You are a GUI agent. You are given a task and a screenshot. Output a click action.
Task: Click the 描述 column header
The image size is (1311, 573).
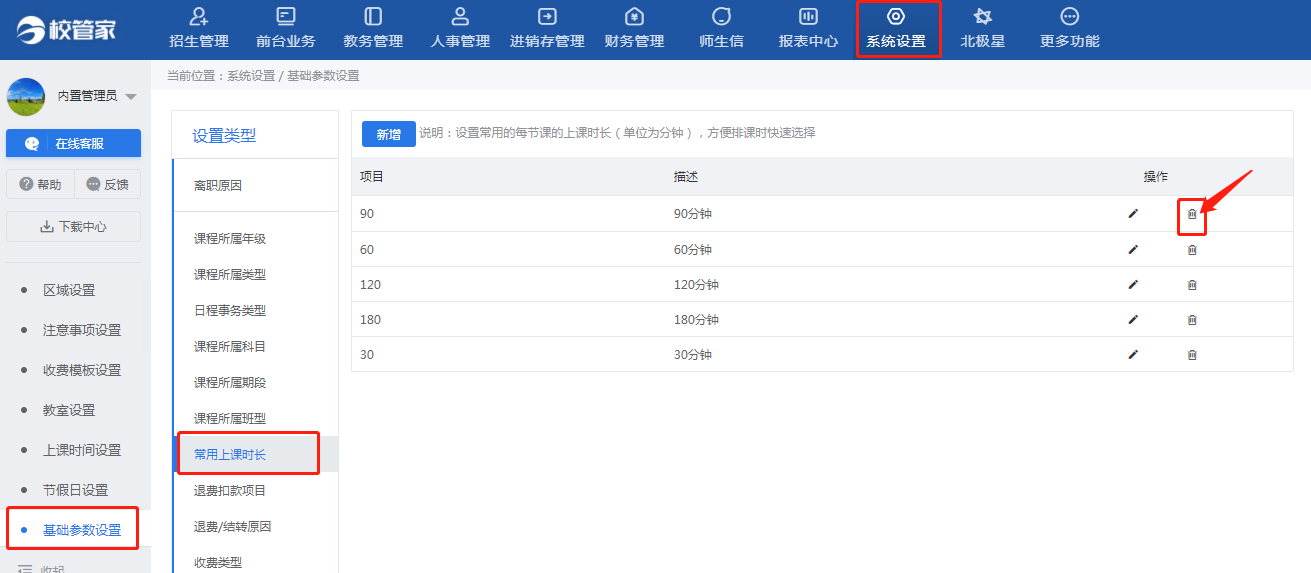click(x=686, y=177)
